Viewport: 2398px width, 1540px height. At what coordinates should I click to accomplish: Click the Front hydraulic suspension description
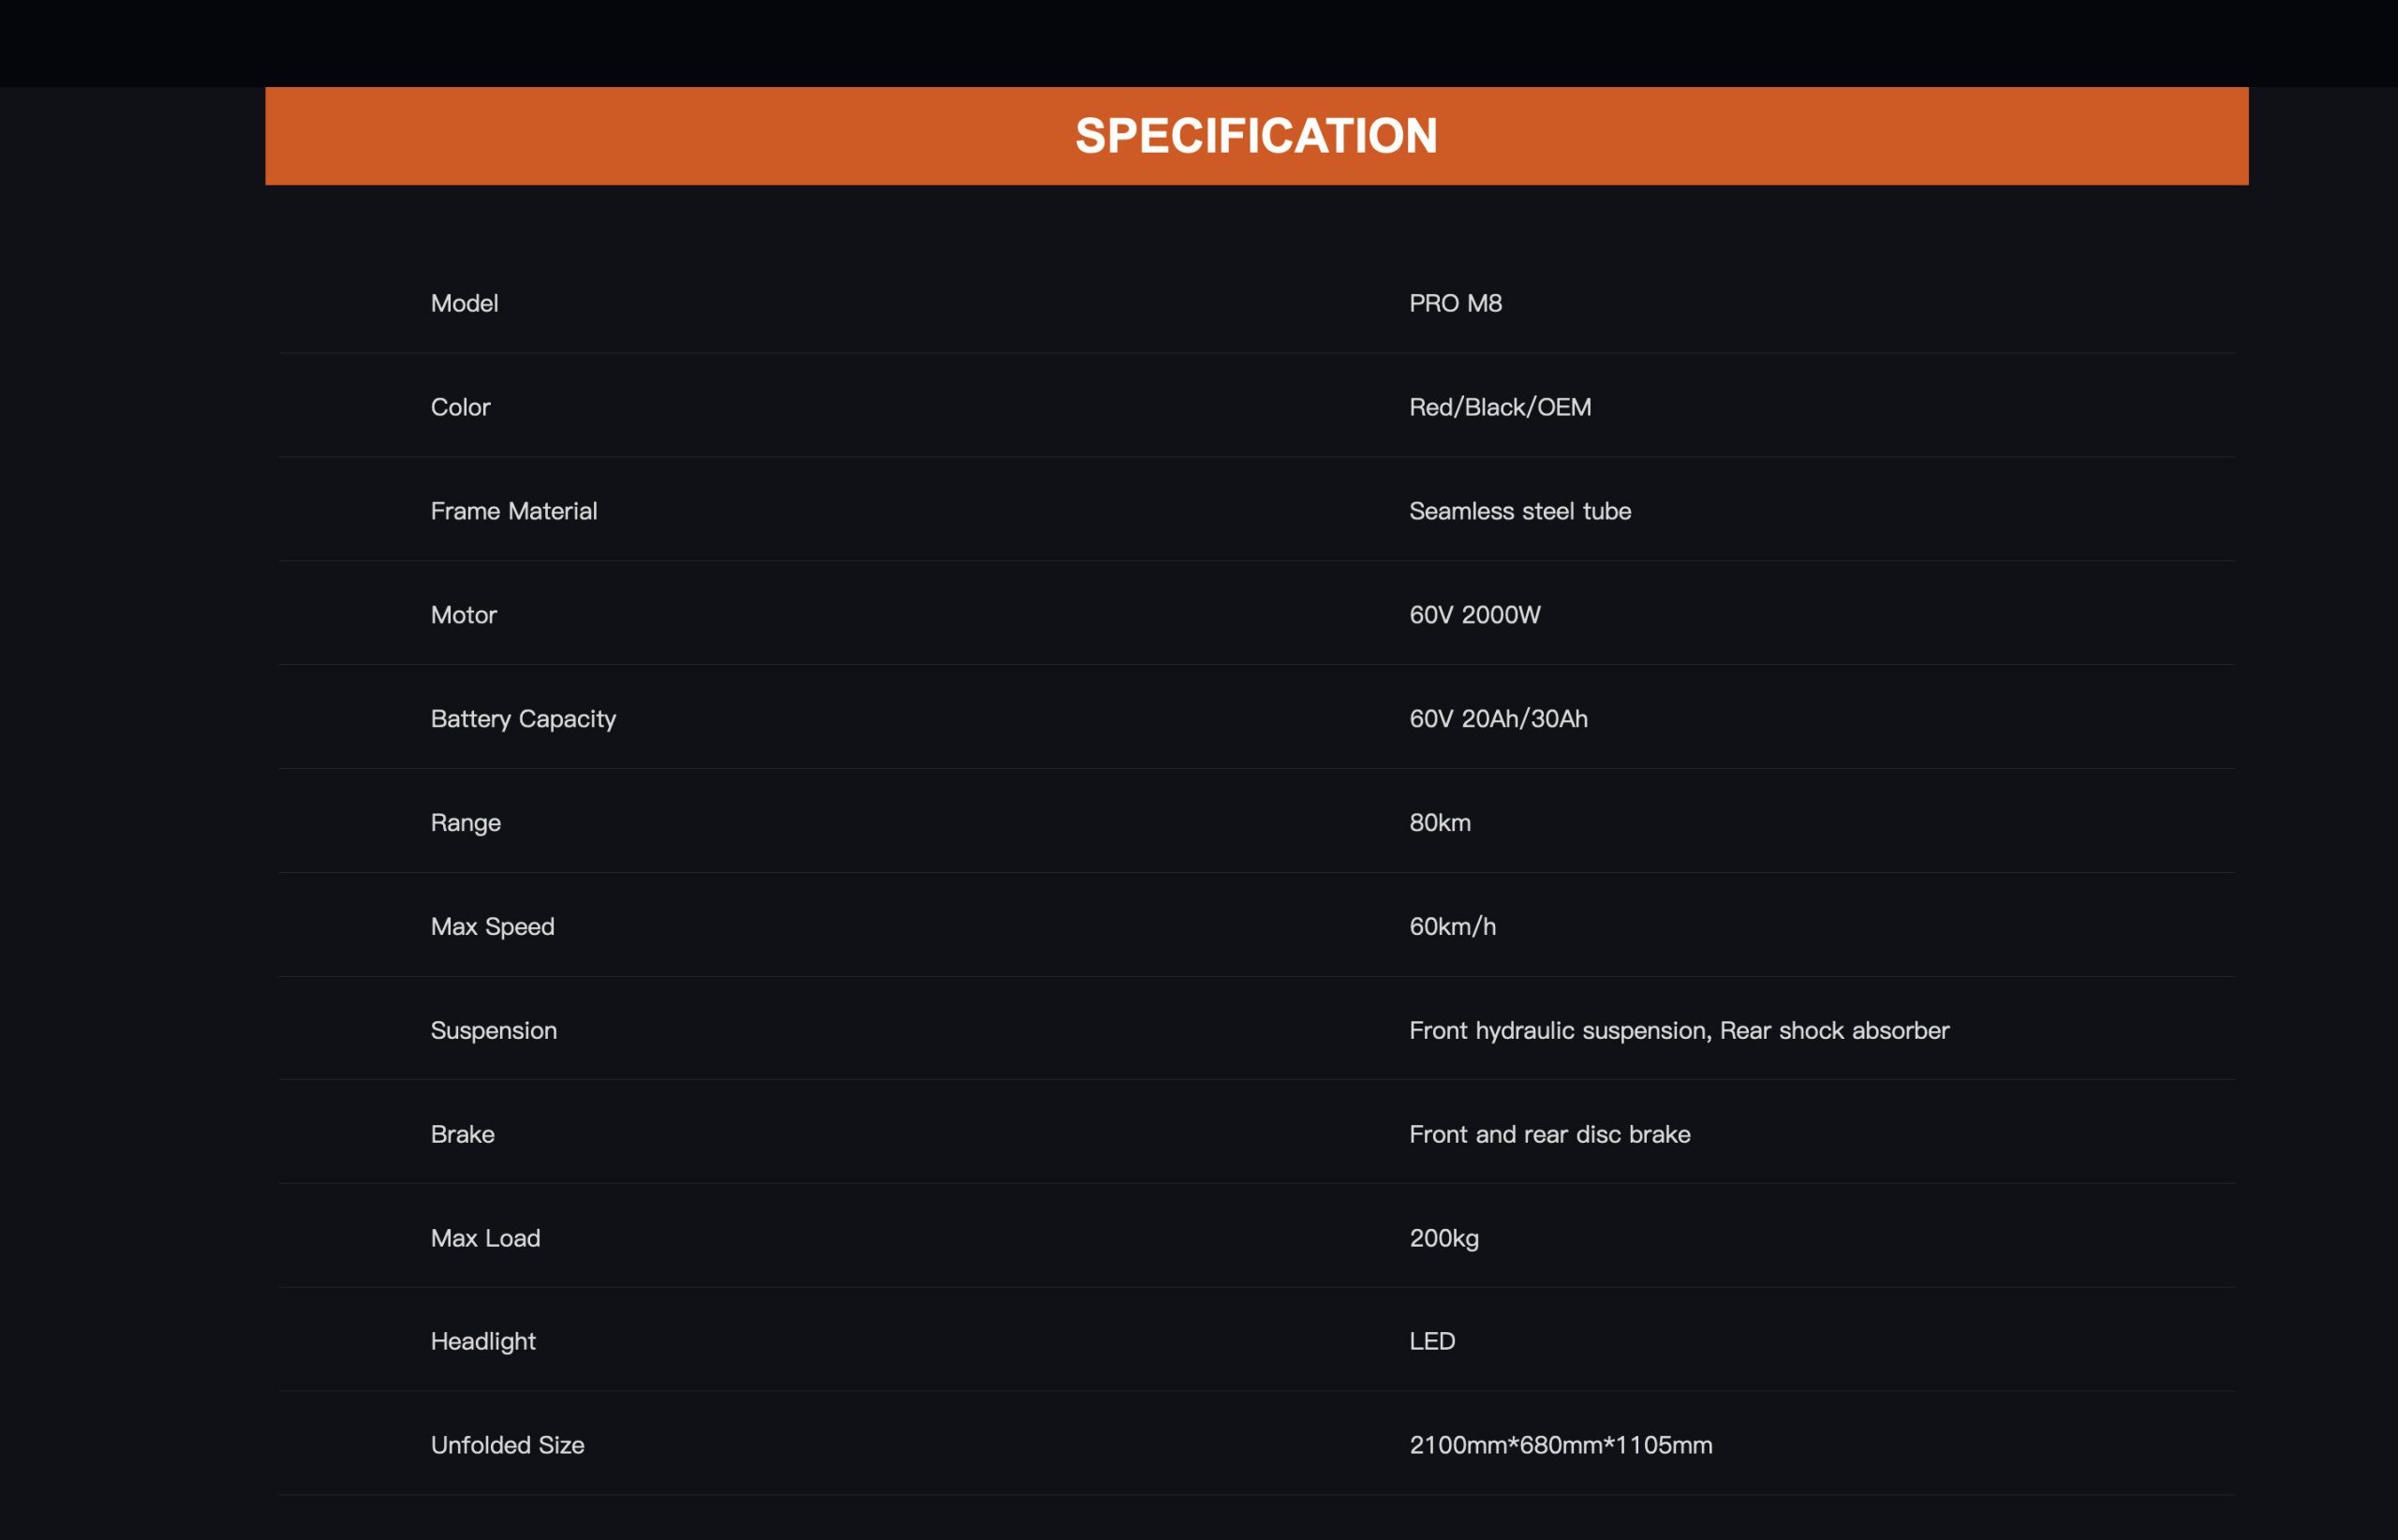[1679, 1031]
